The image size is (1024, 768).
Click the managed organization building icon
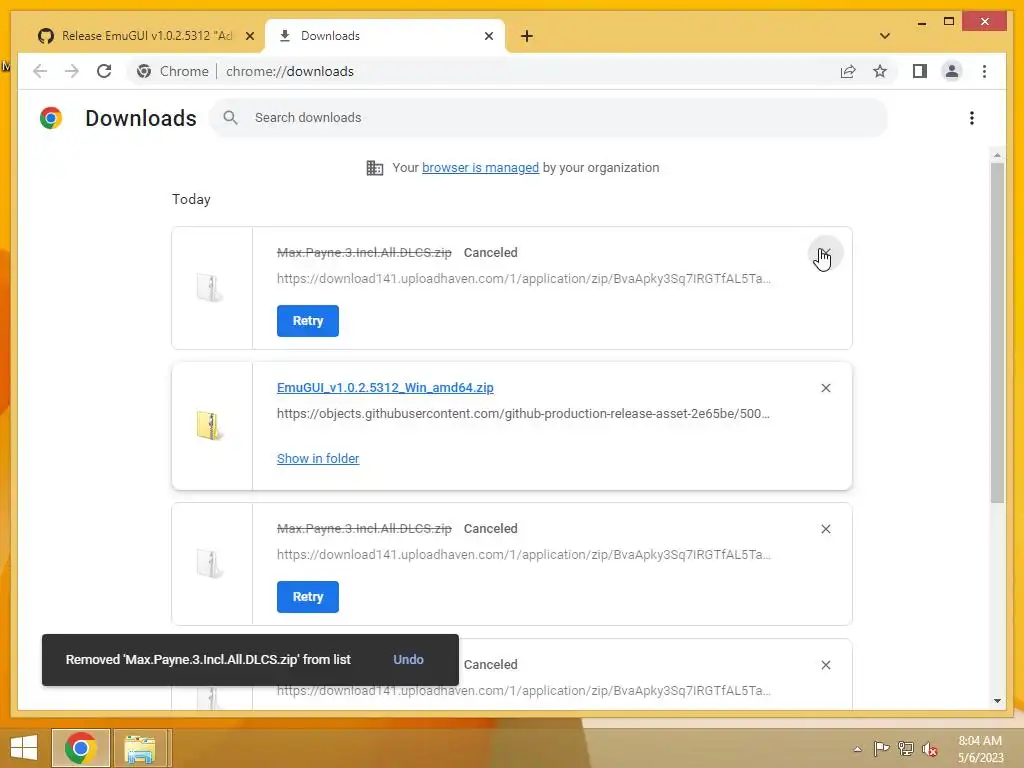click(375, 168)
